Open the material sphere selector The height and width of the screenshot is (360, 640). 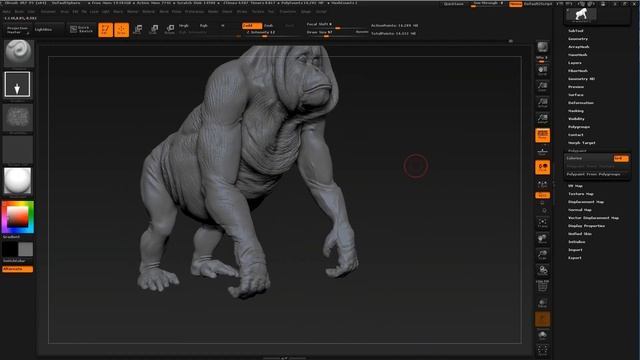[18, 181]
